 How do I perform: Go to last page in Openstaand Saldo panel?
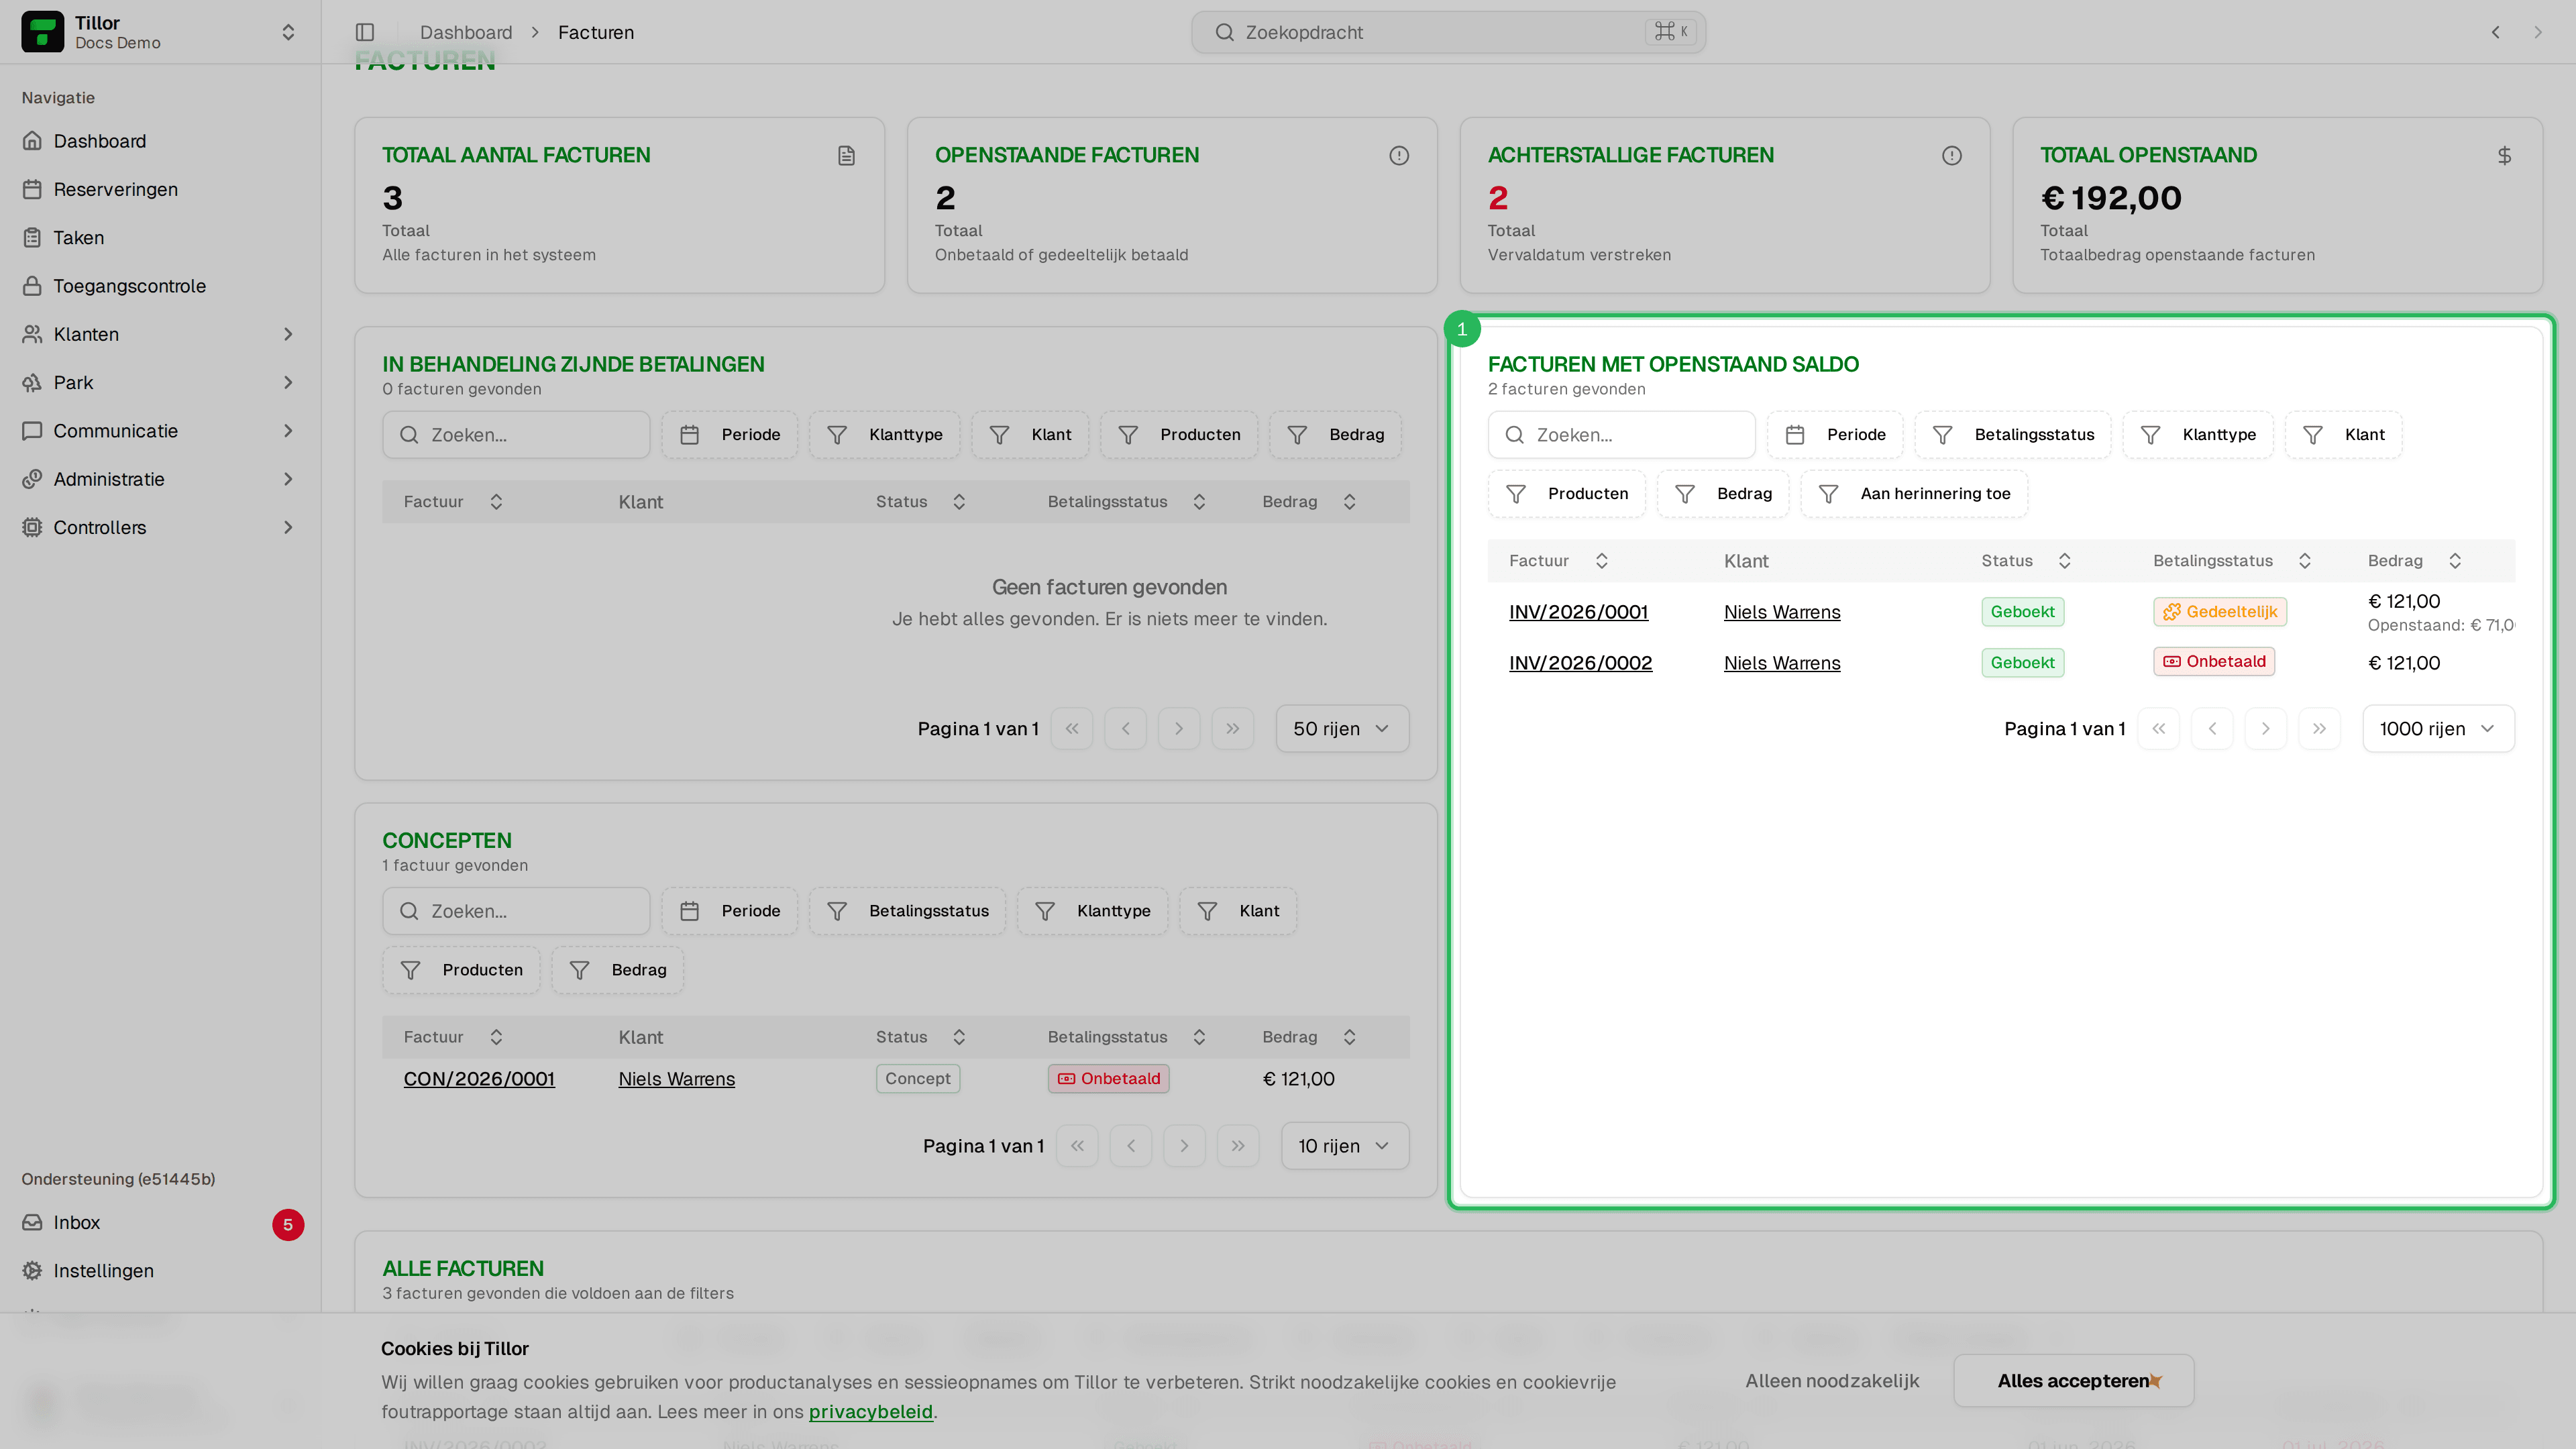pos(2319,729)
